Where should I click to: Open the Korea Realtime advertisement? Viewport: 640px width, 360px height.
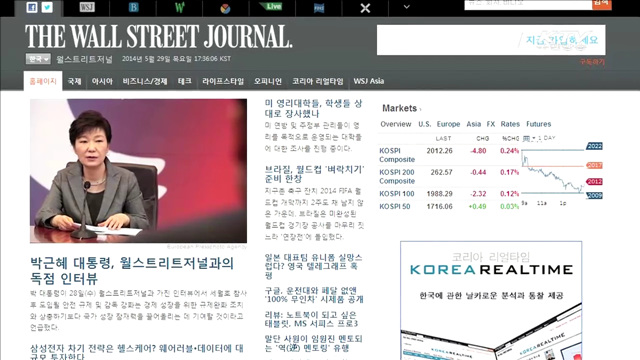(491, 300)
